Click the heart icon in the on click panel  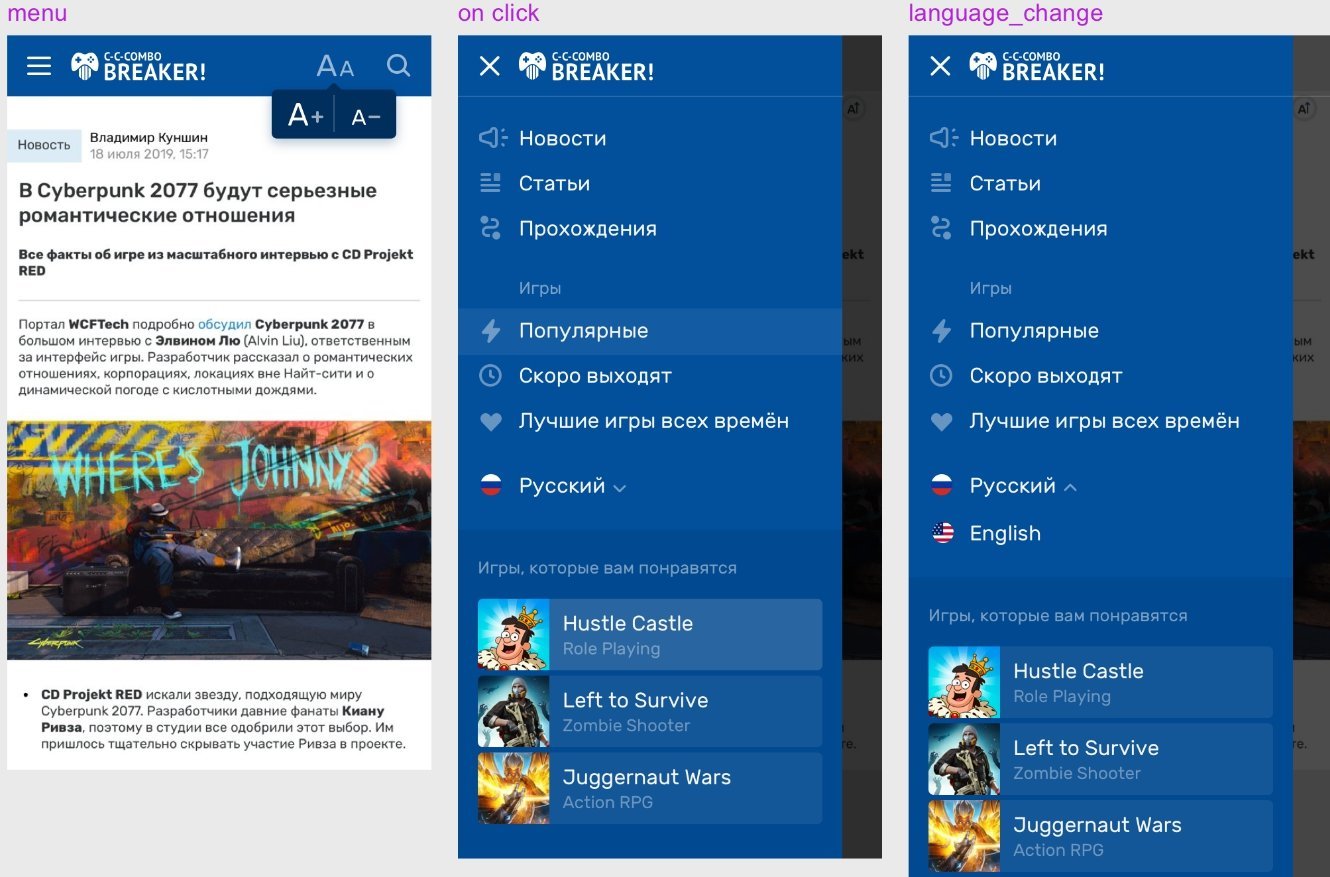[490, 421]
